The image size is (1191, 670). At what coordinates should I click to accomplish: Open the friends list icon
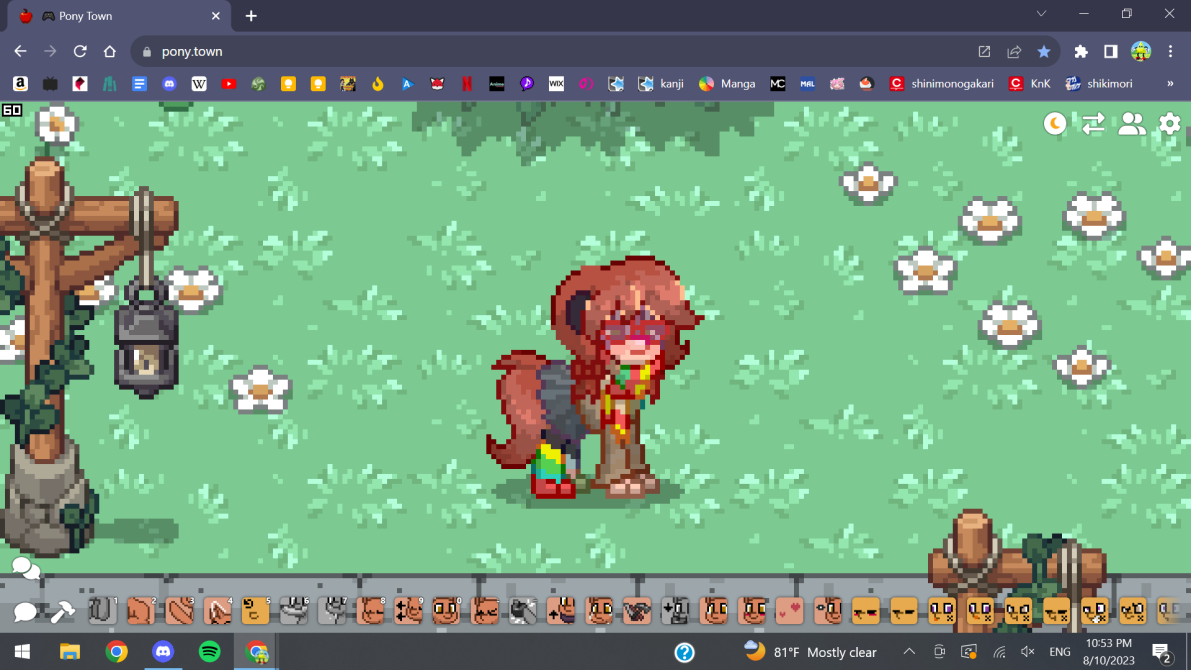[1132, 124]
